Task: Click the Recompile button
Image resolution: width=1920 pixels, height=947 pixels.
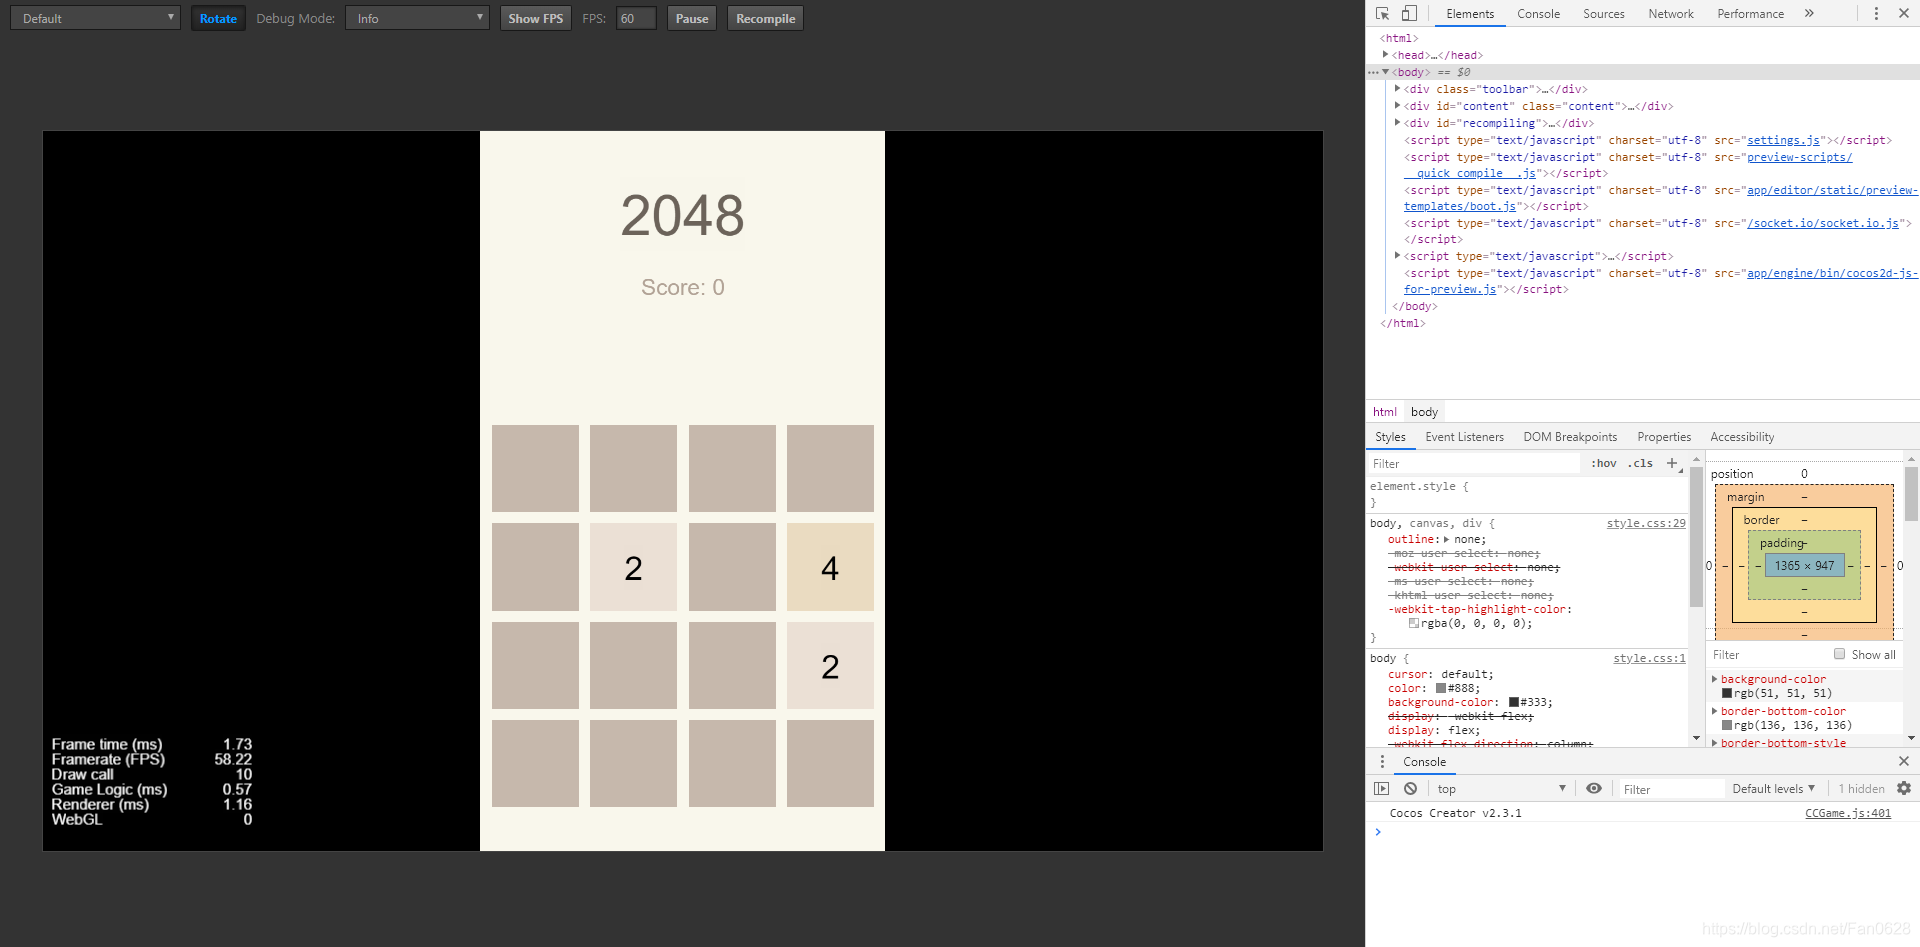Action: (x=765, y=18)
